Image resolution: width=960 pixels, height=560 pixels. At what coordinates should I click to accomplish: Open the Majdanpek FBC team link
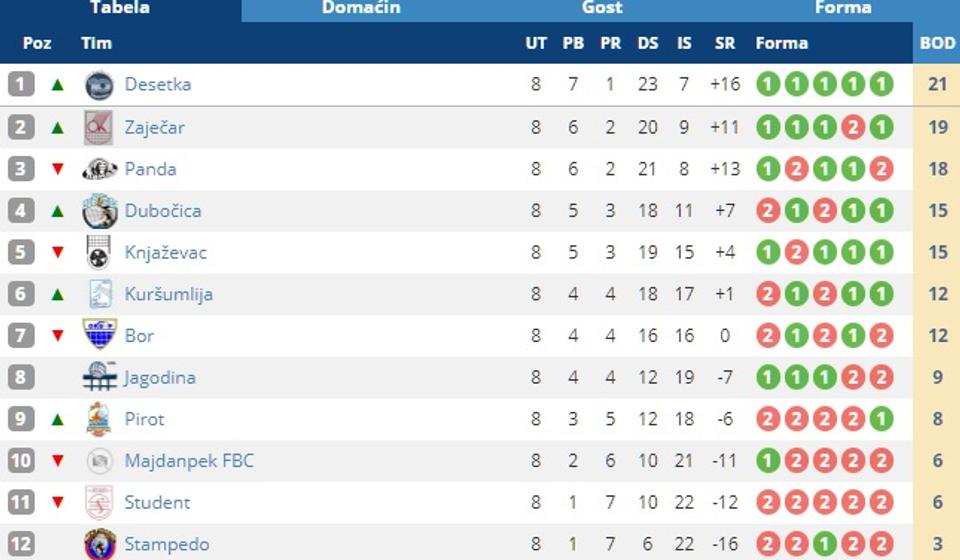(x=189, y=461)
